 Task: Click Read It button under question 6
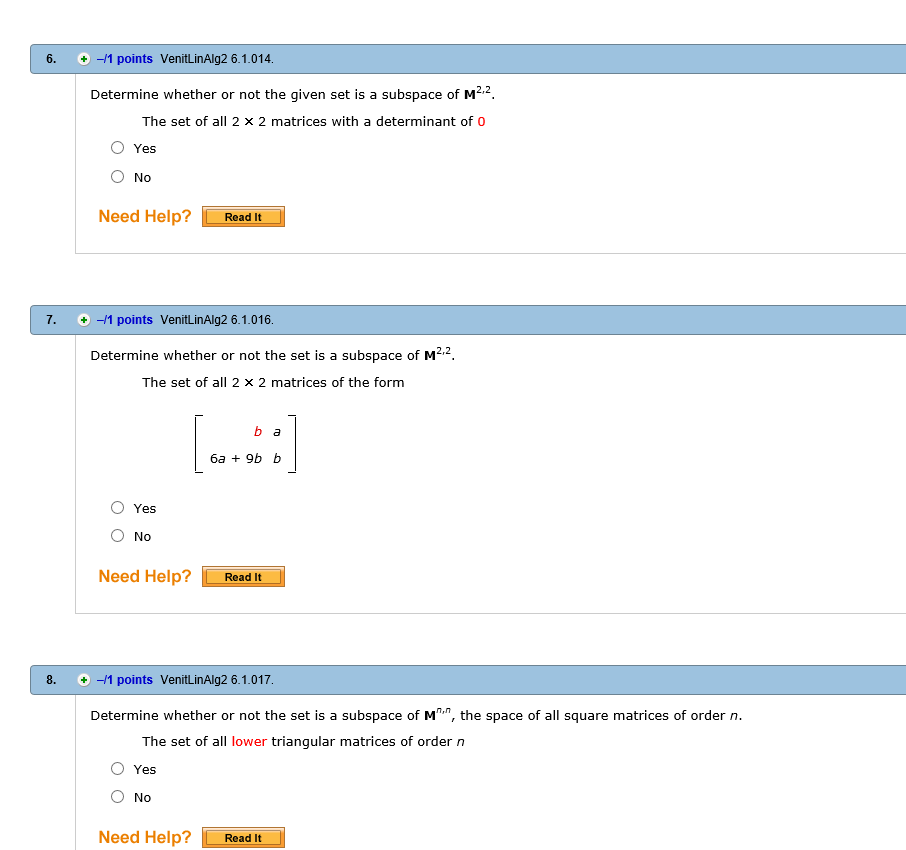click(x=243, y=216)
